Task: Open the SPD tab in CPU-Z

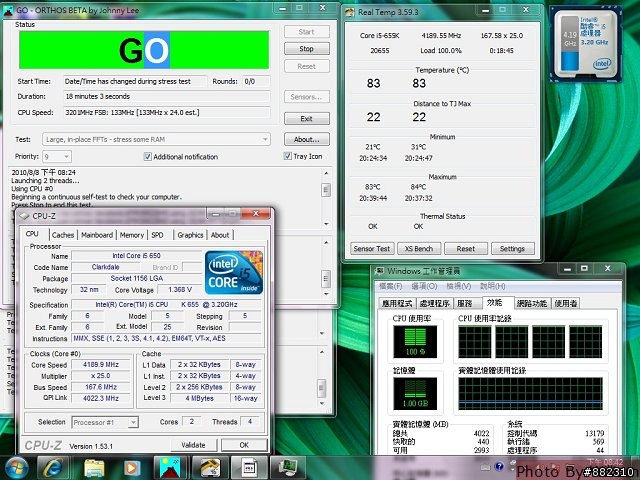Action: [x=157, y=235]
